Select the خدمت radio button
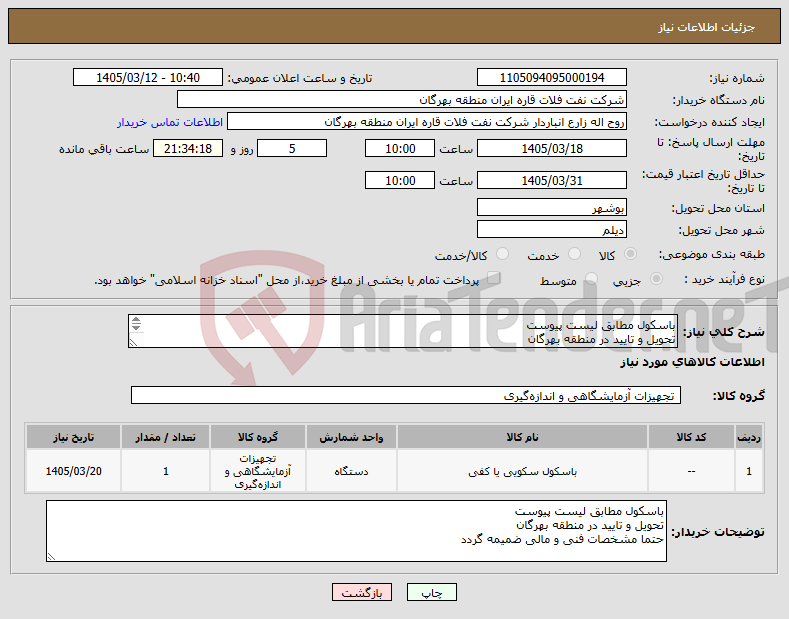The width and height of the screenshot is (789, 619). [574, 254]
